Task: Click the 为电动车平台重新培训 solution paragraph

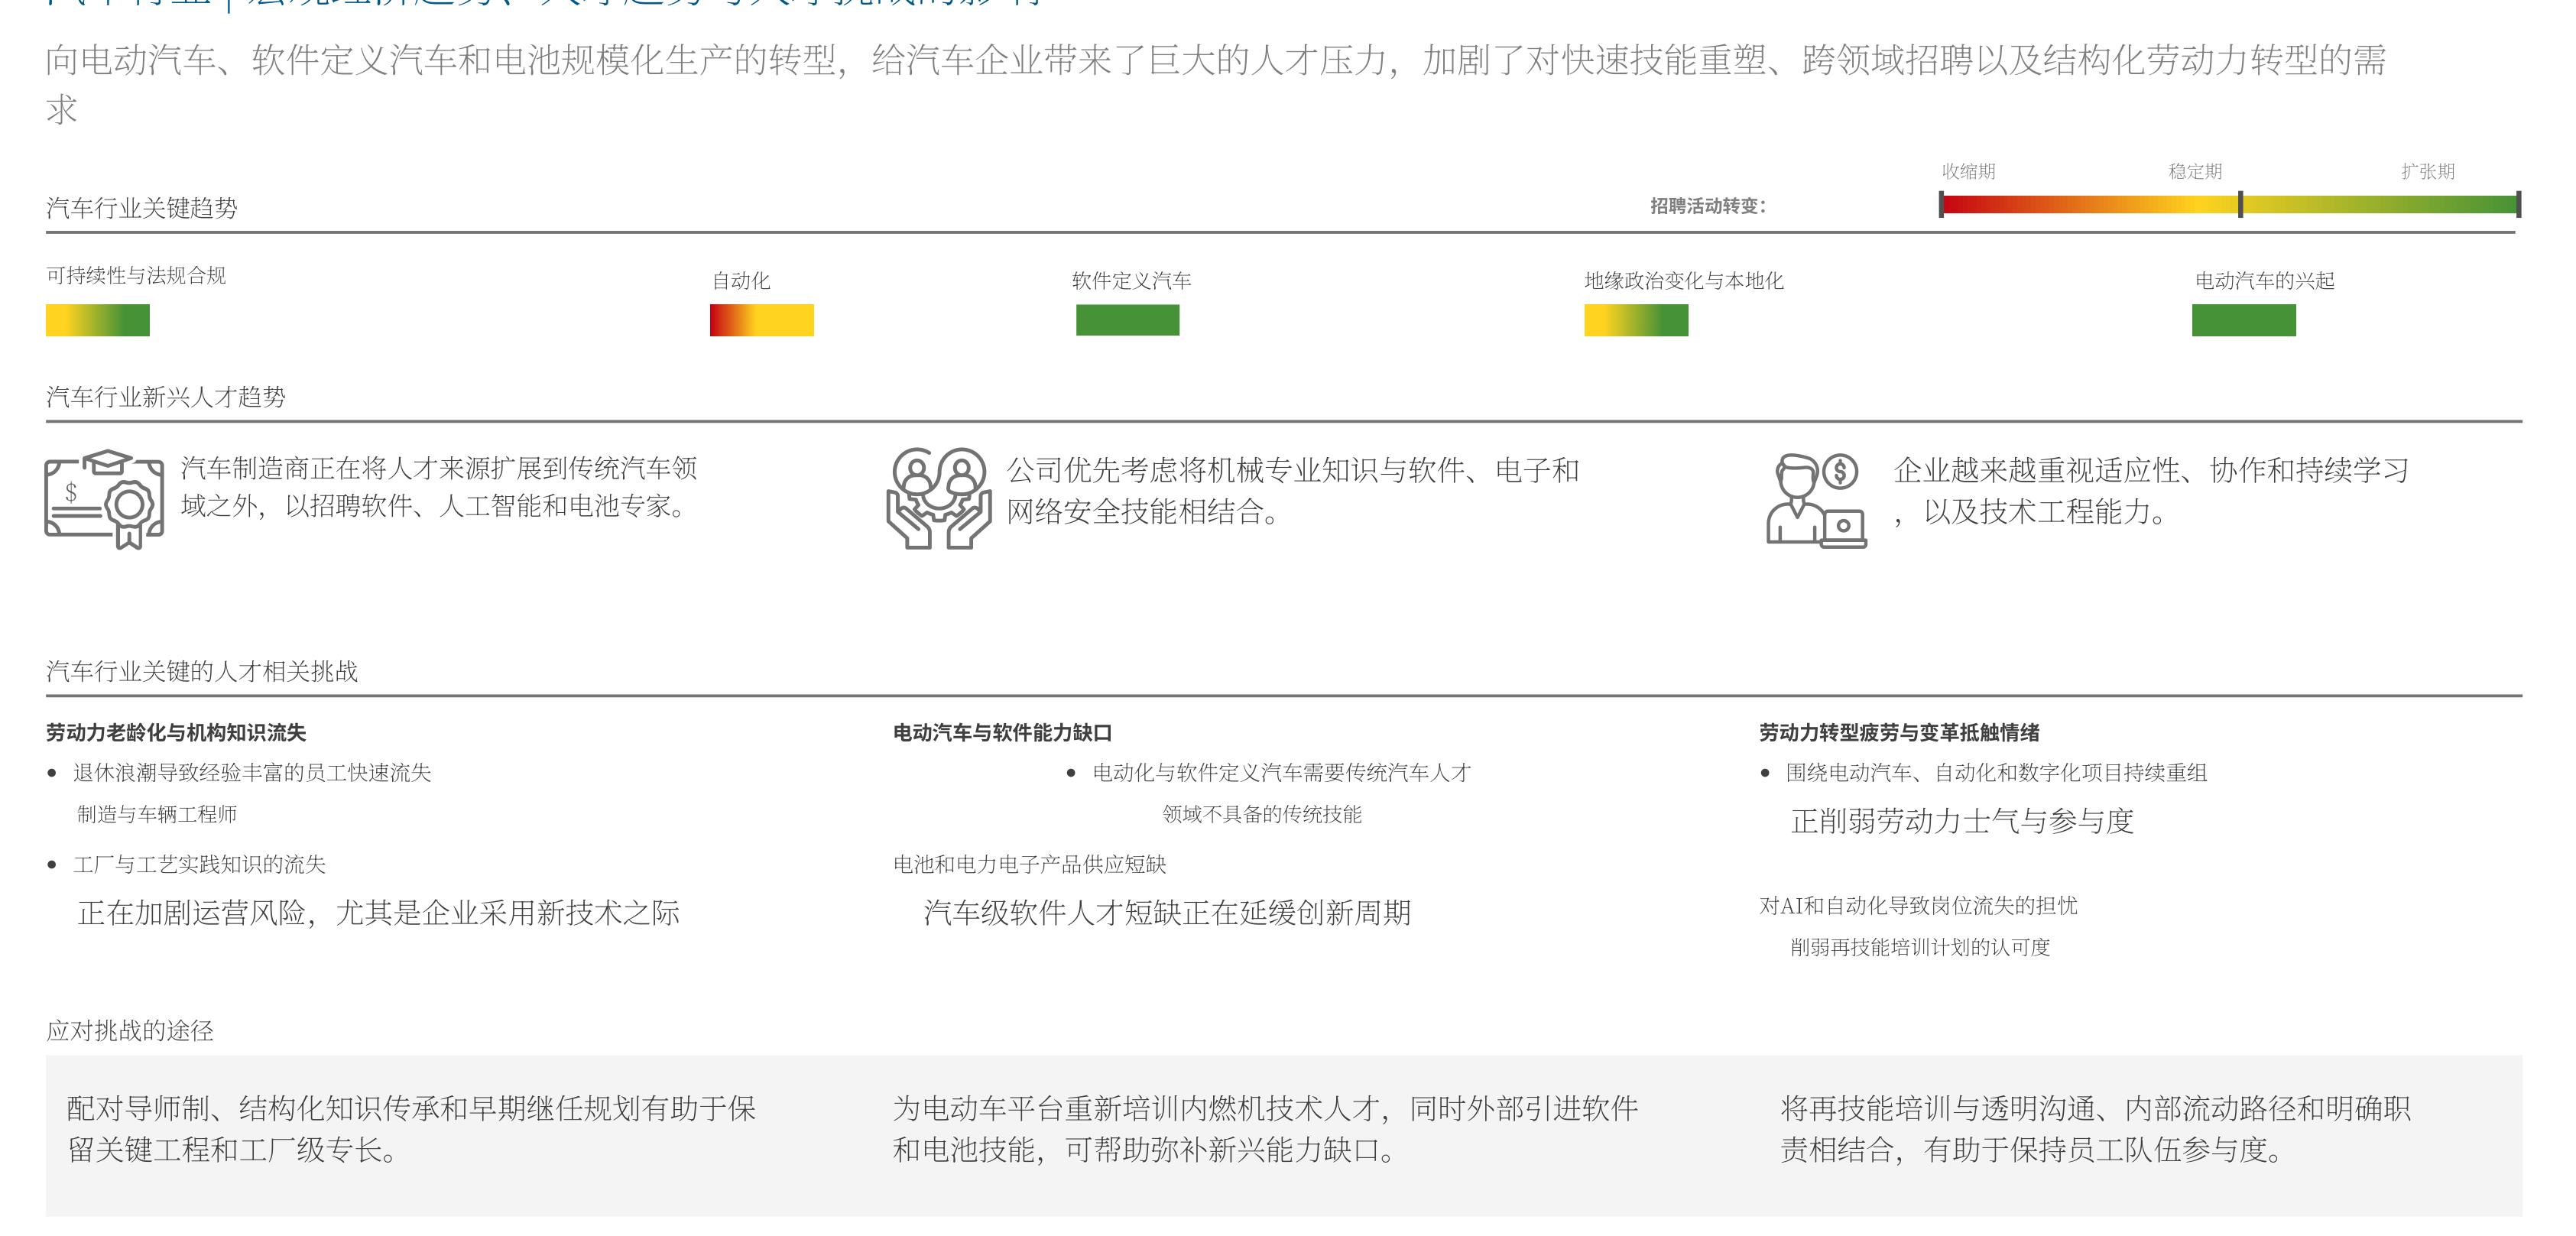Action: coord(1265,1129)
